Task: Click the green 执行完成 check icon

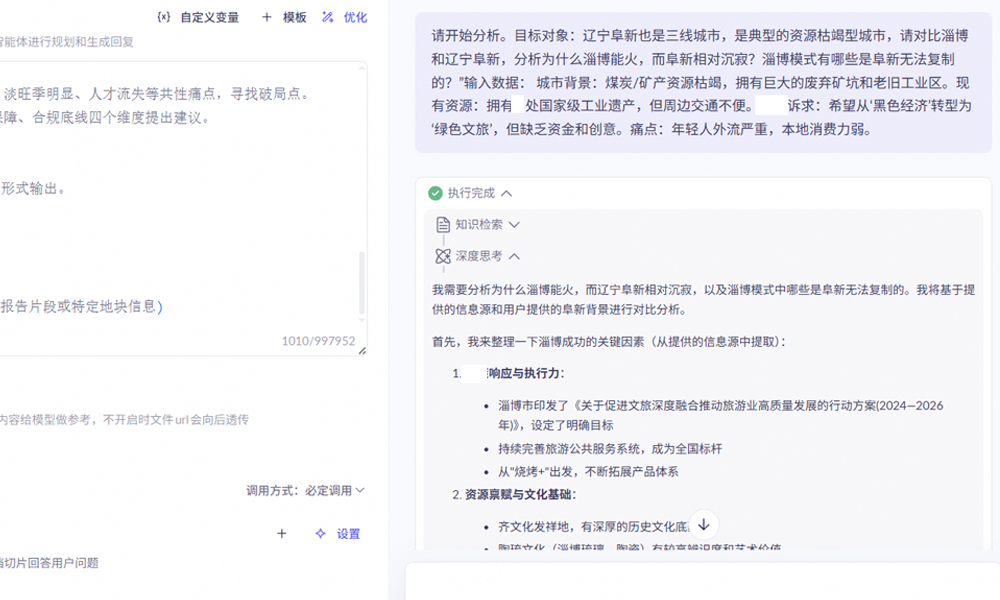Action: (436, 193)
